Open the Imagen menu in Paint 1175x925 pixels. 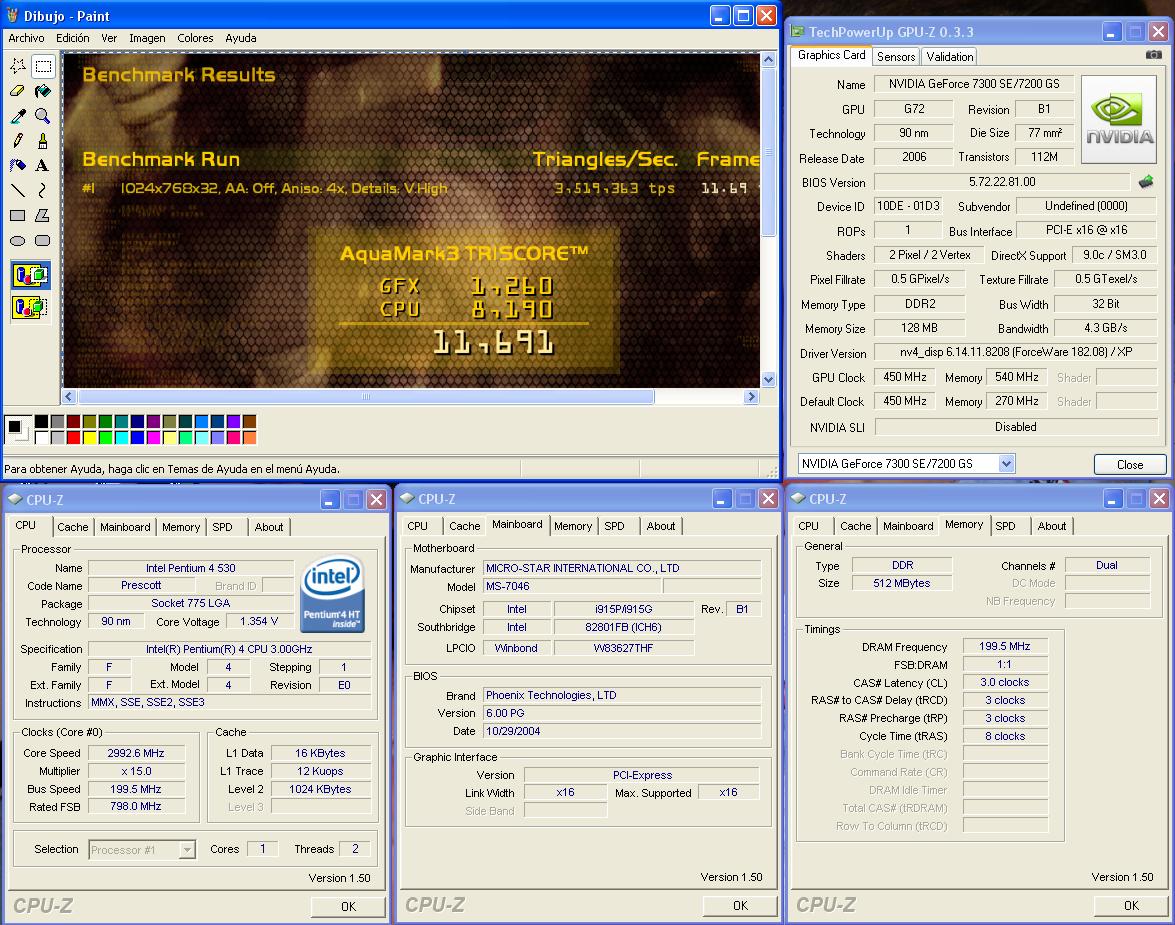147,37
